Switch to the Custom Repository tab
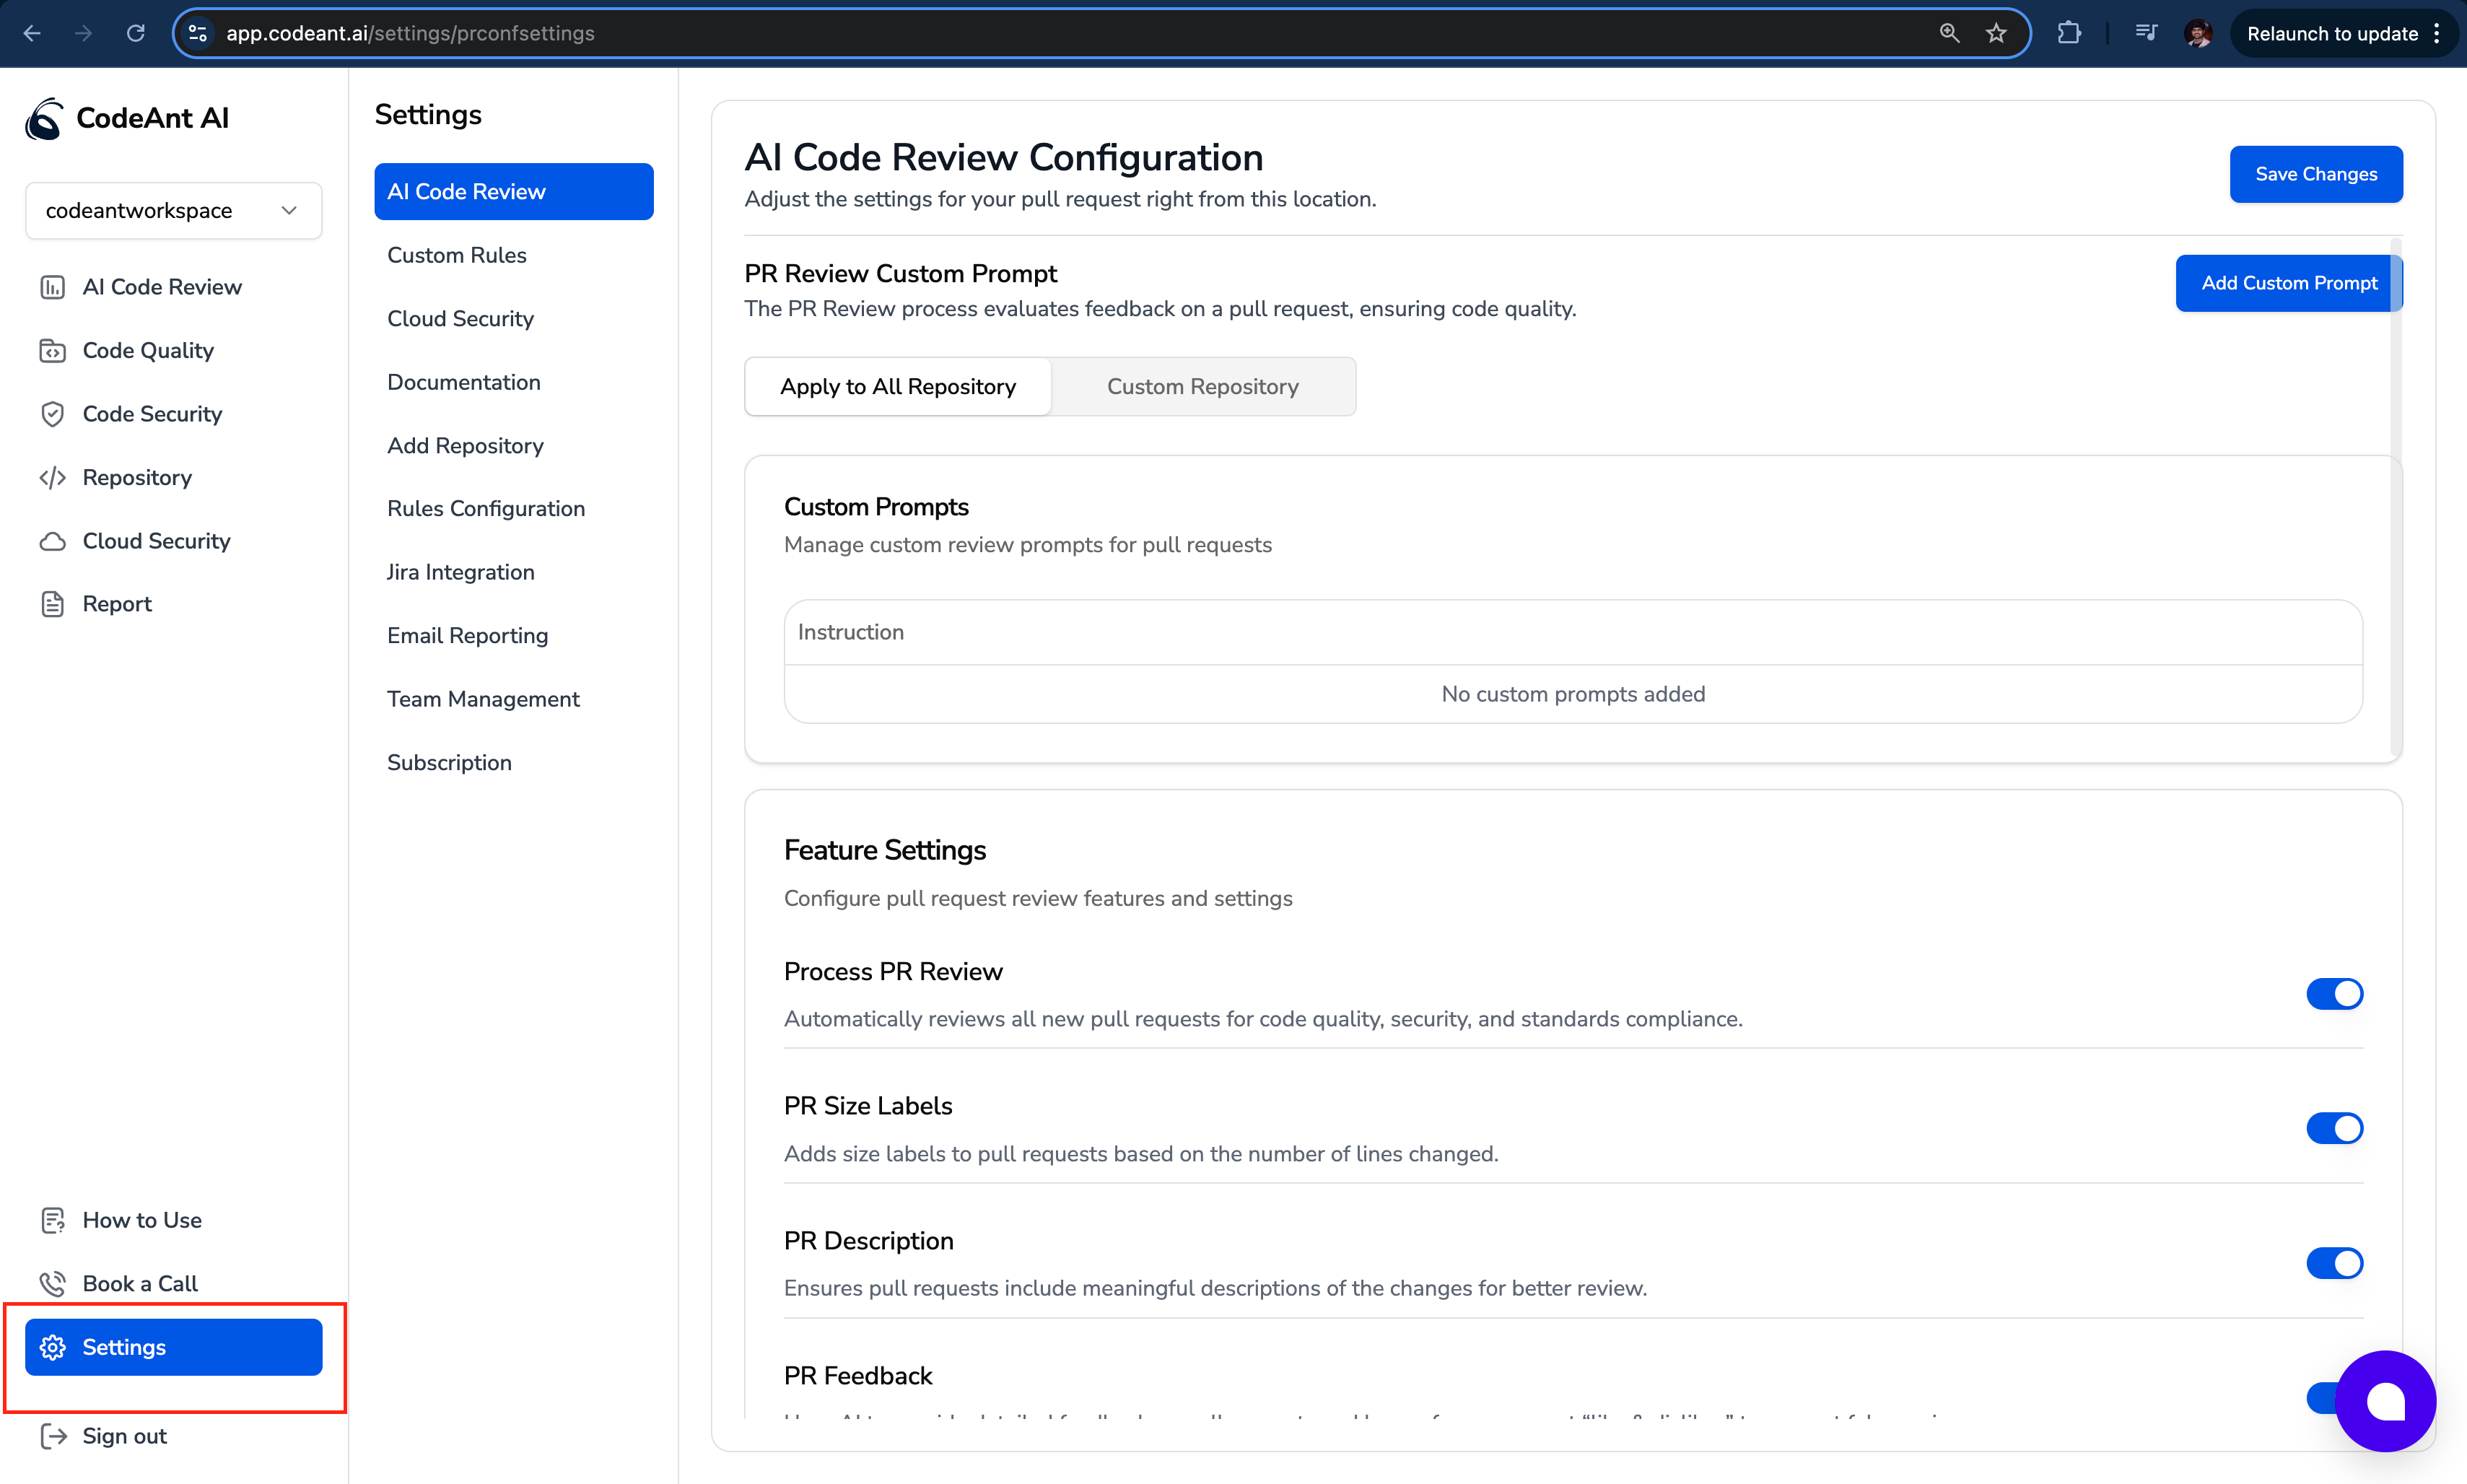2467x1484 pixels. click(1202, 386)
